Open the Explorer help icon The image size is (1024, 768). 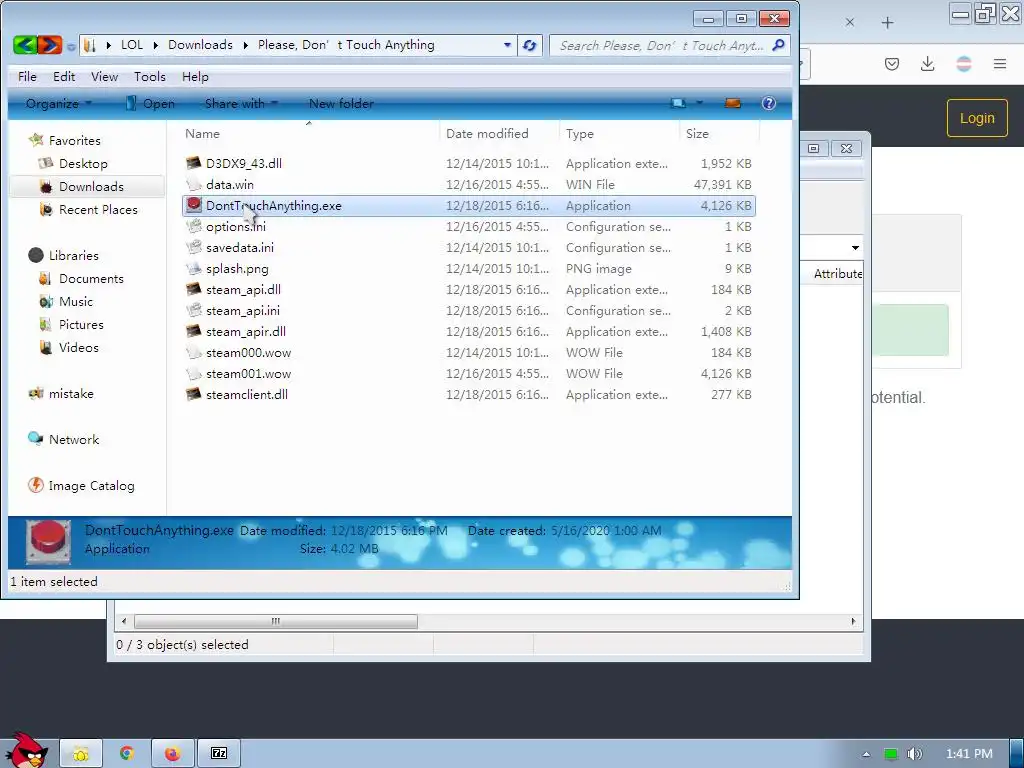(769, 103)
